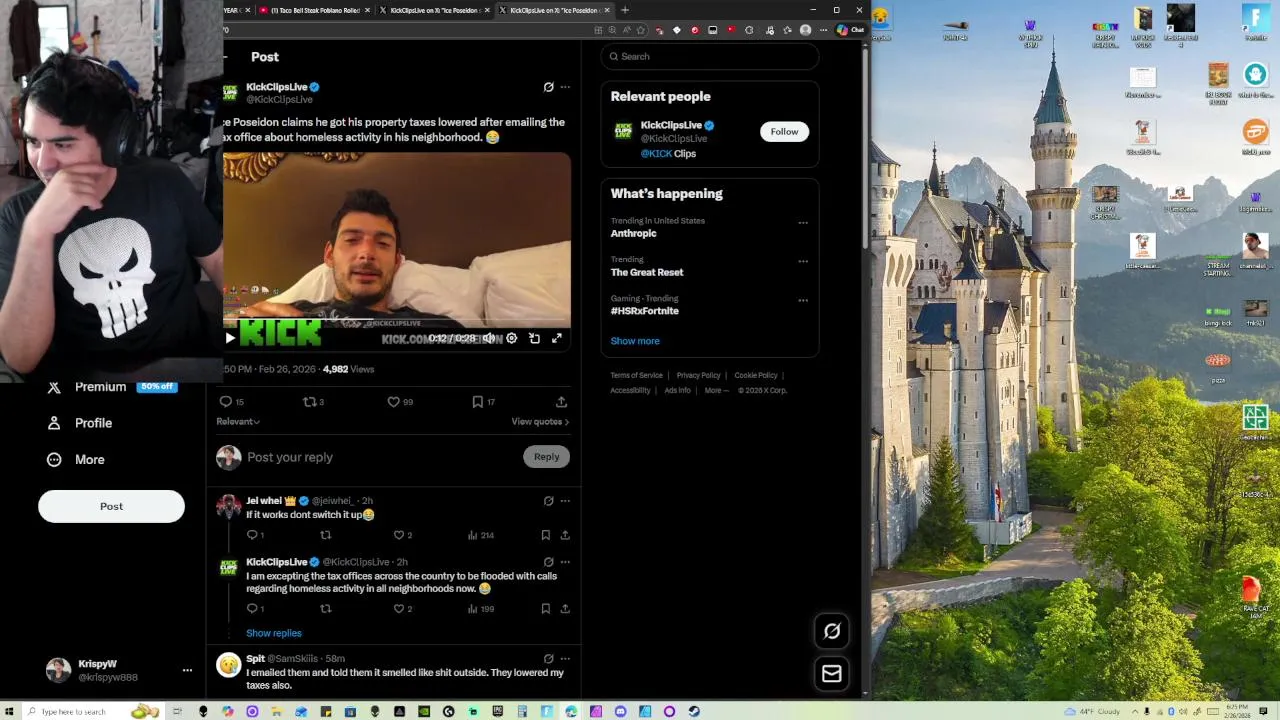Click the Reply button
This screenshot has width=1280, height=720.
coord(546,457)
